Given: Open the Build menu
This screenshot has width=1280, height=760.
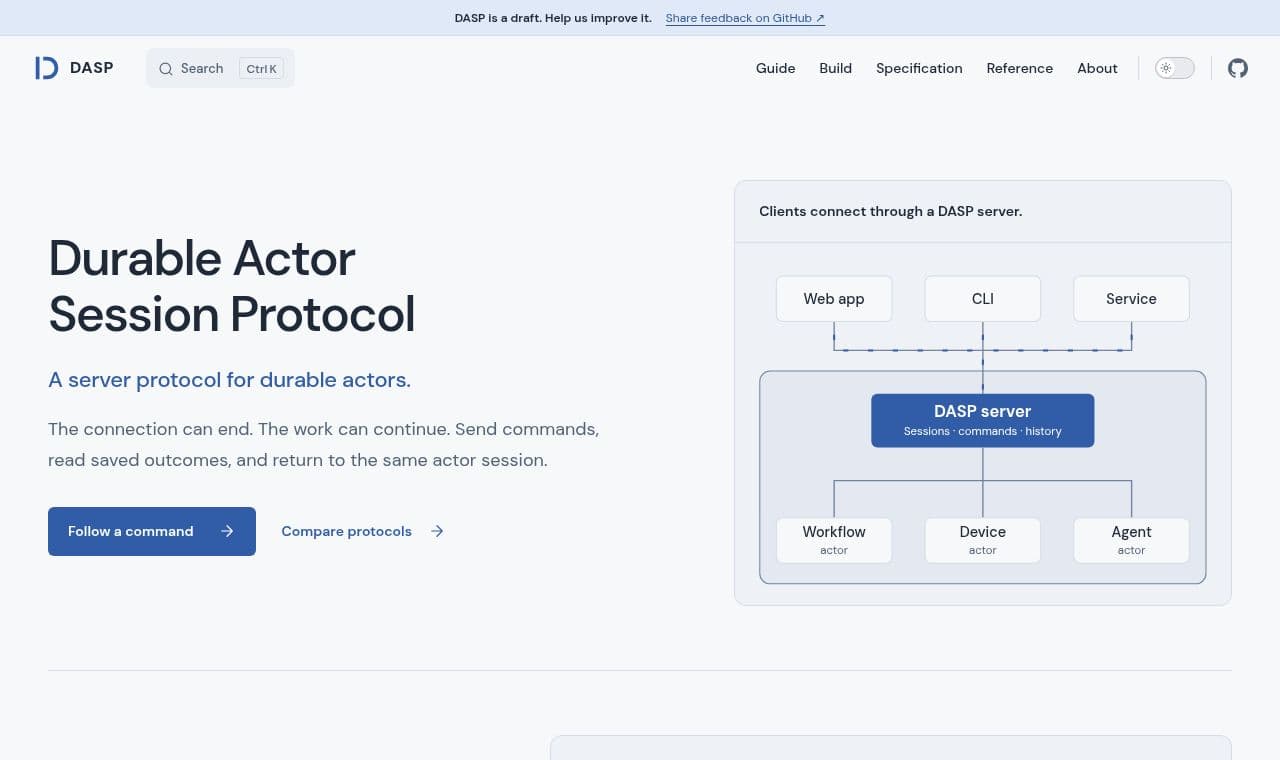Looking at the screenshot, I should 836,68.
